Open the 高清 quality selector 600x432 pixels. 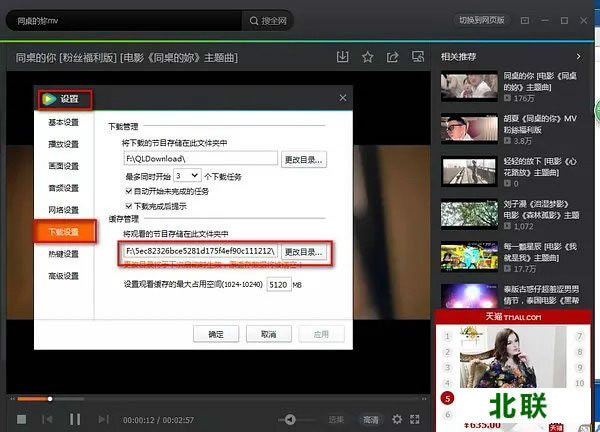[x=371, y=419]
